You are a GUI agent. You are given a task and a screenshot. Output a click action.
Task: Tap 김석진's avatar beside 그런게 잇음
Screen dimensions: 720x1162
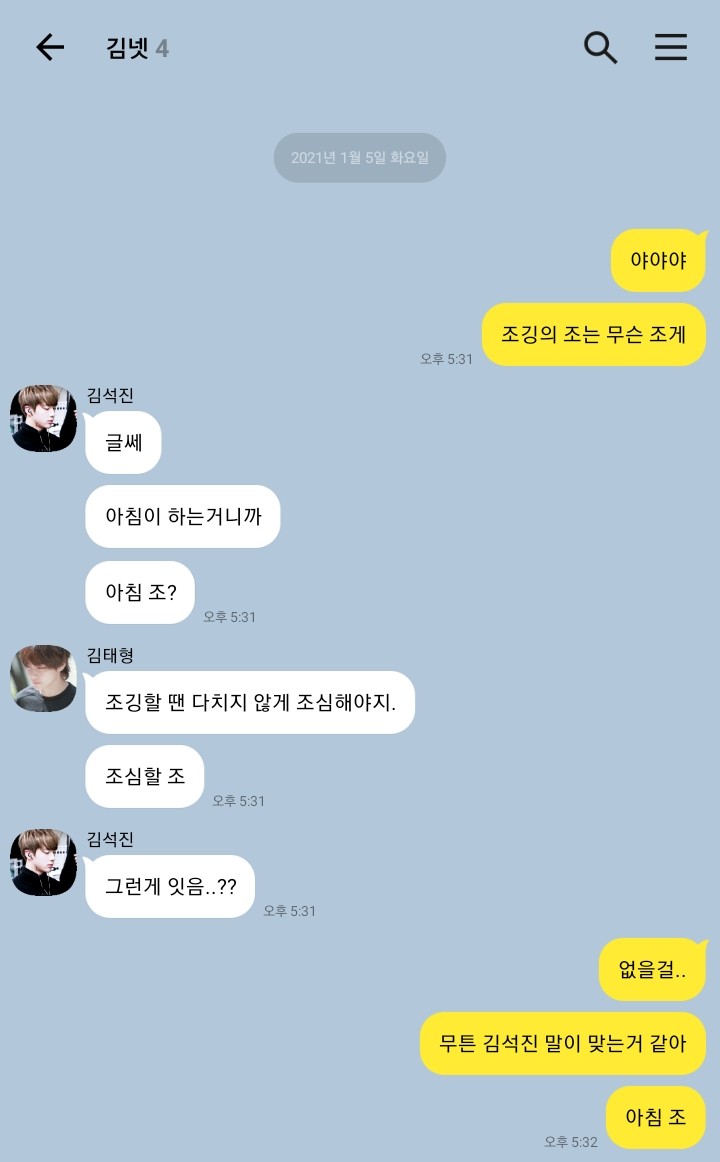[x=44, y=862]
